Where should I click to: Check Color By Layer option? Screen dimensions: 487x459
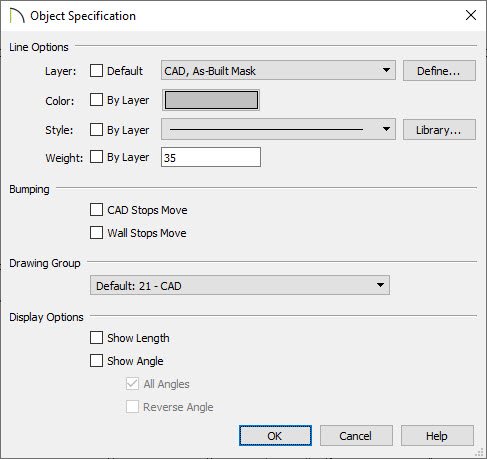[96, 100]
